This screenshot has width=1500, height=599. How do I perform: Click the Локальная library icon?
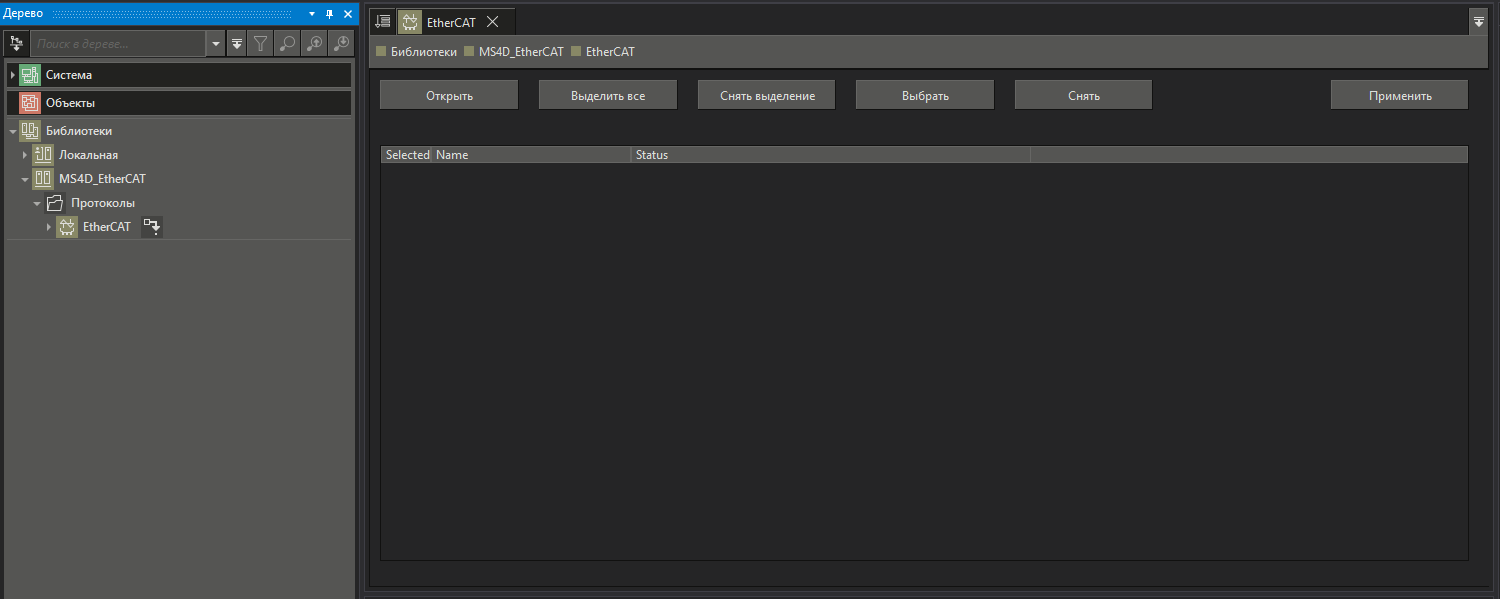coord(43,155)
